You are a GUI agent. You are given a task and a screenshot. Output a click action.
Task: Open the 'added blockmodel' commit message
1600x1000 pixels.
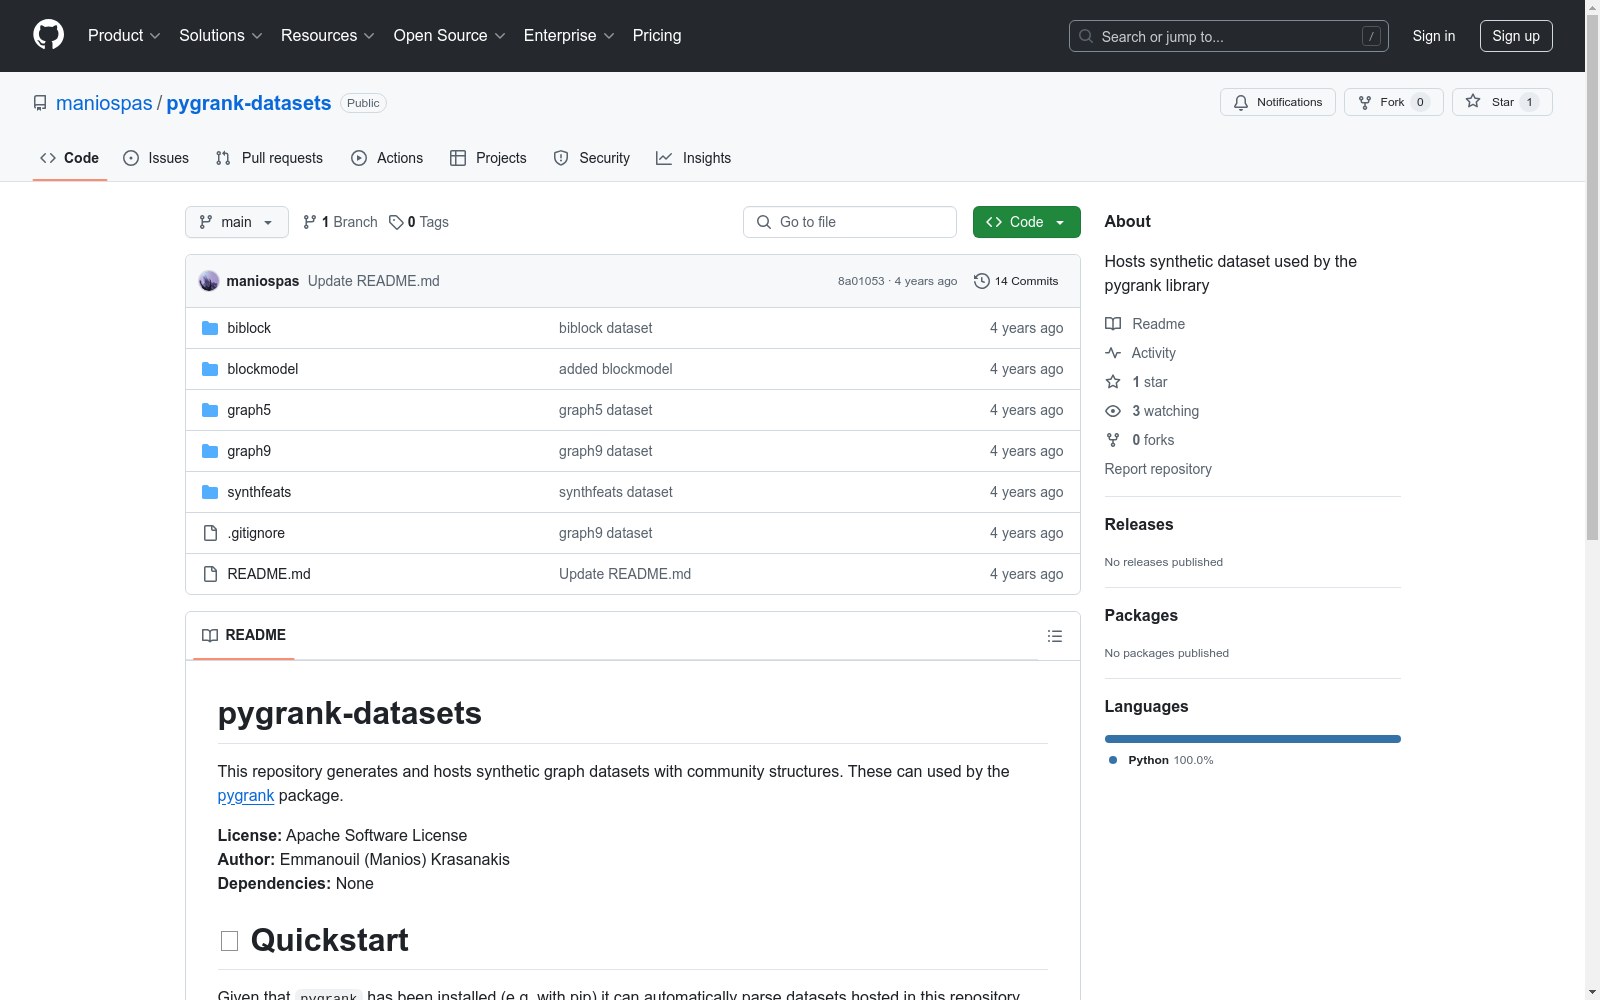pyautogui.click(x=616, y=369)
